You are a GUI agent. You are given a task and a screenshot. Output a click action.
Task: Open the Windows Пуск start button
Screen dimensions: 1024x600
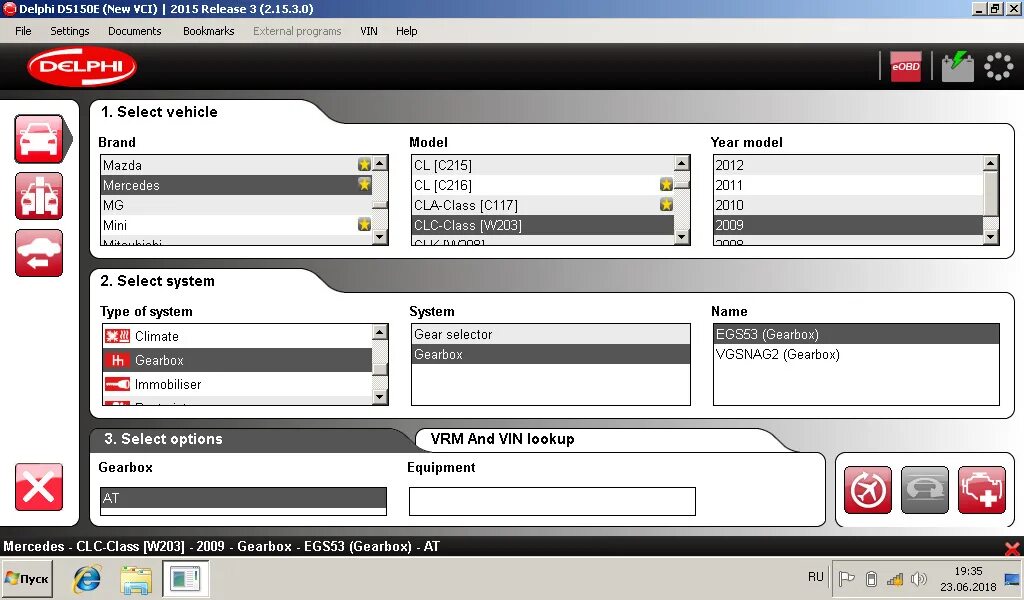click(27, 578)
